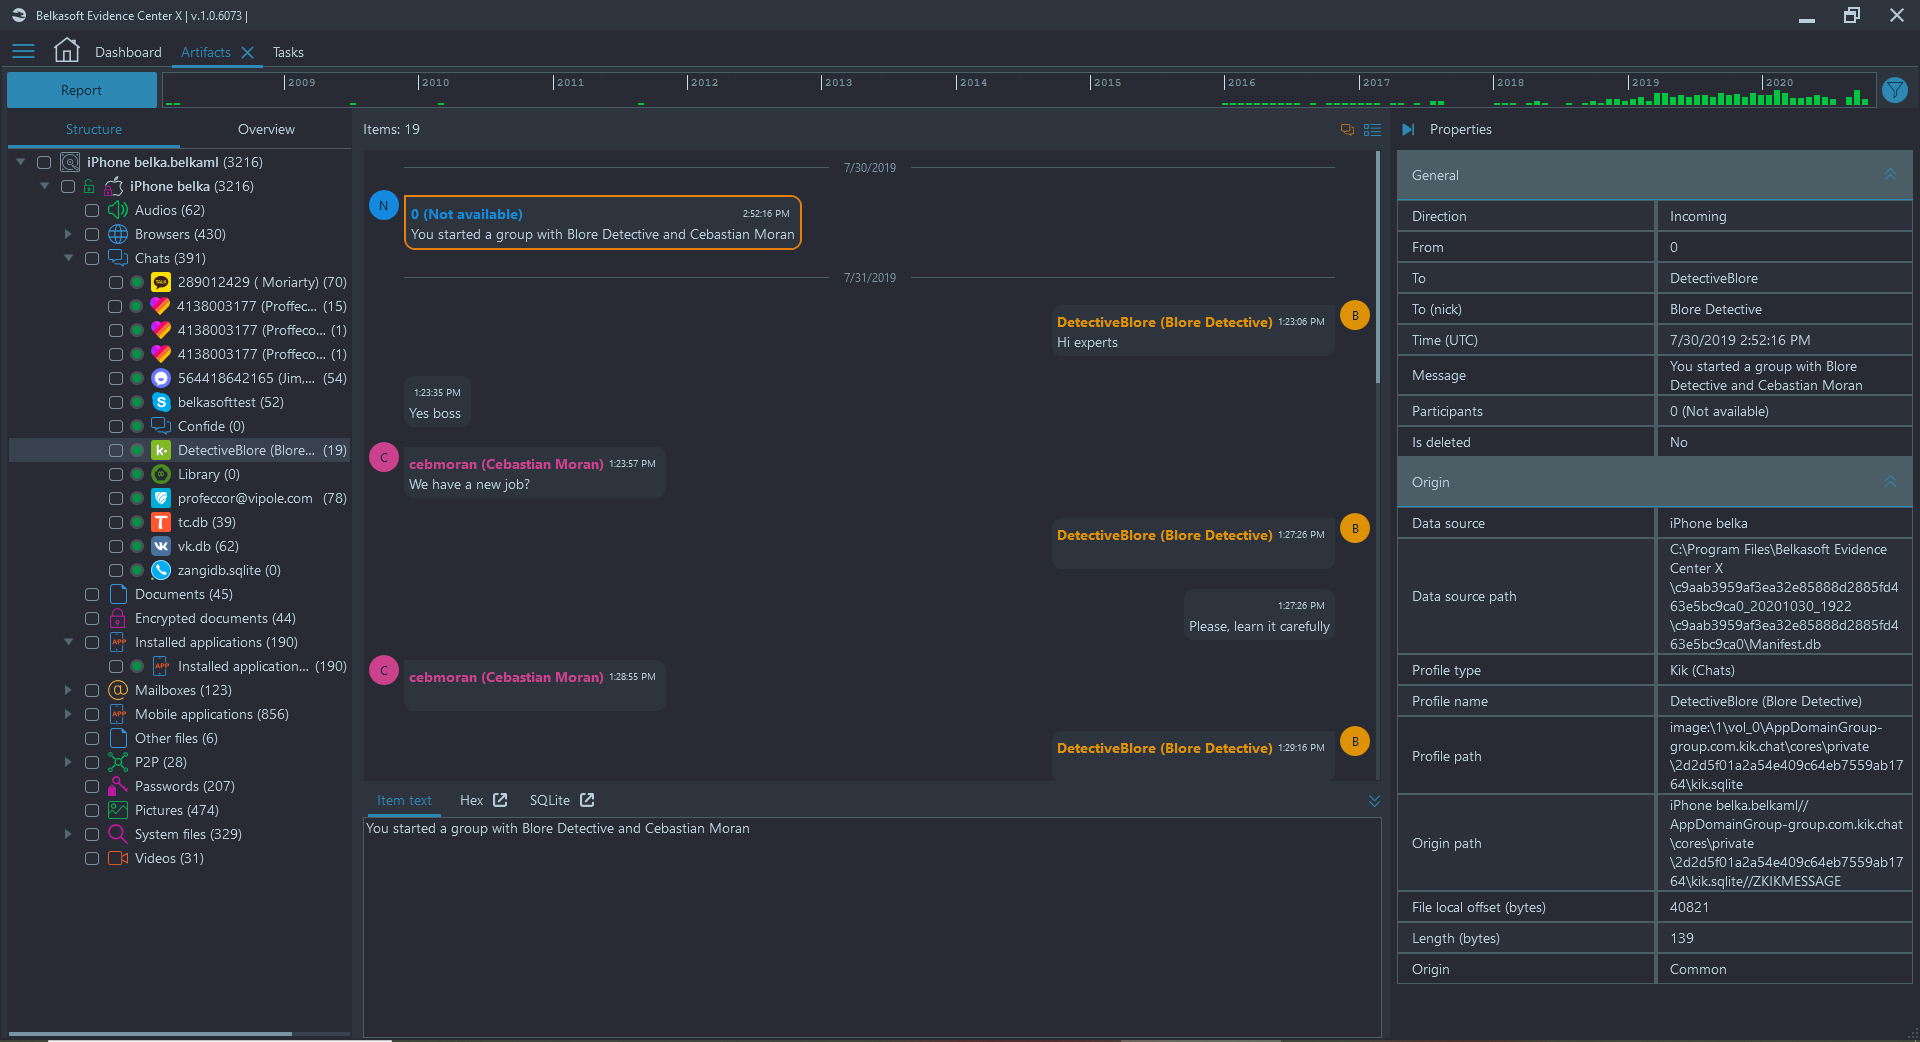Check the DetectiveBlore chat checkbox

click(x=116, y=450)
